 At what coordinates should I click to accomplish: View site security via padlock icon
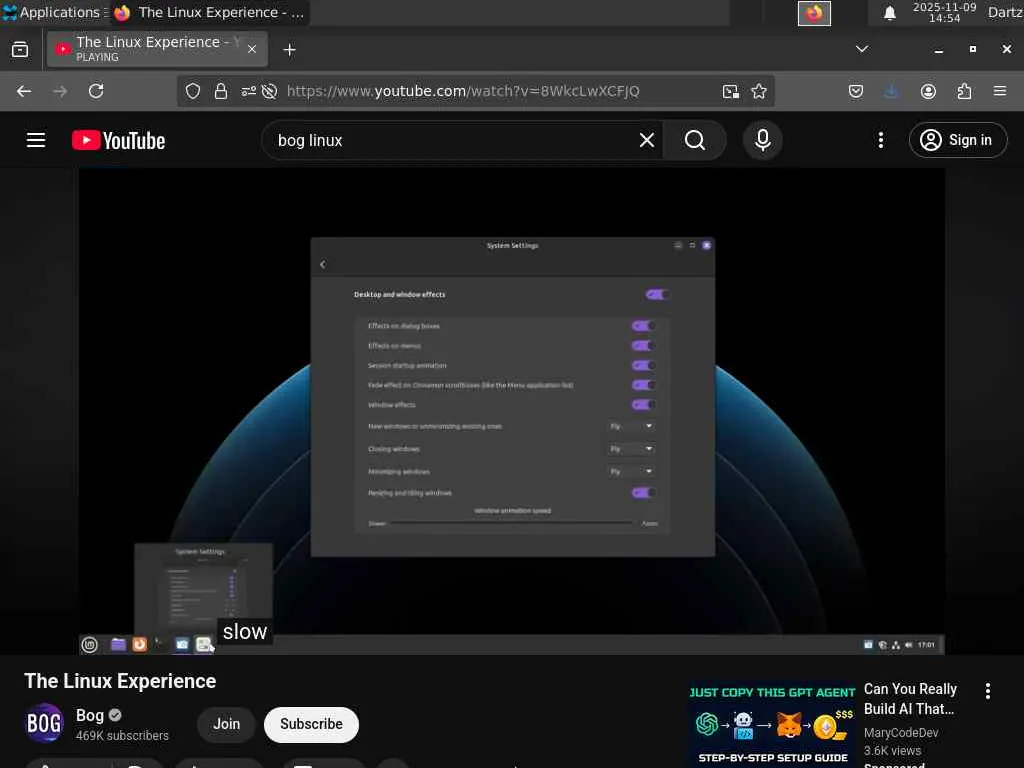click(221, 91)
